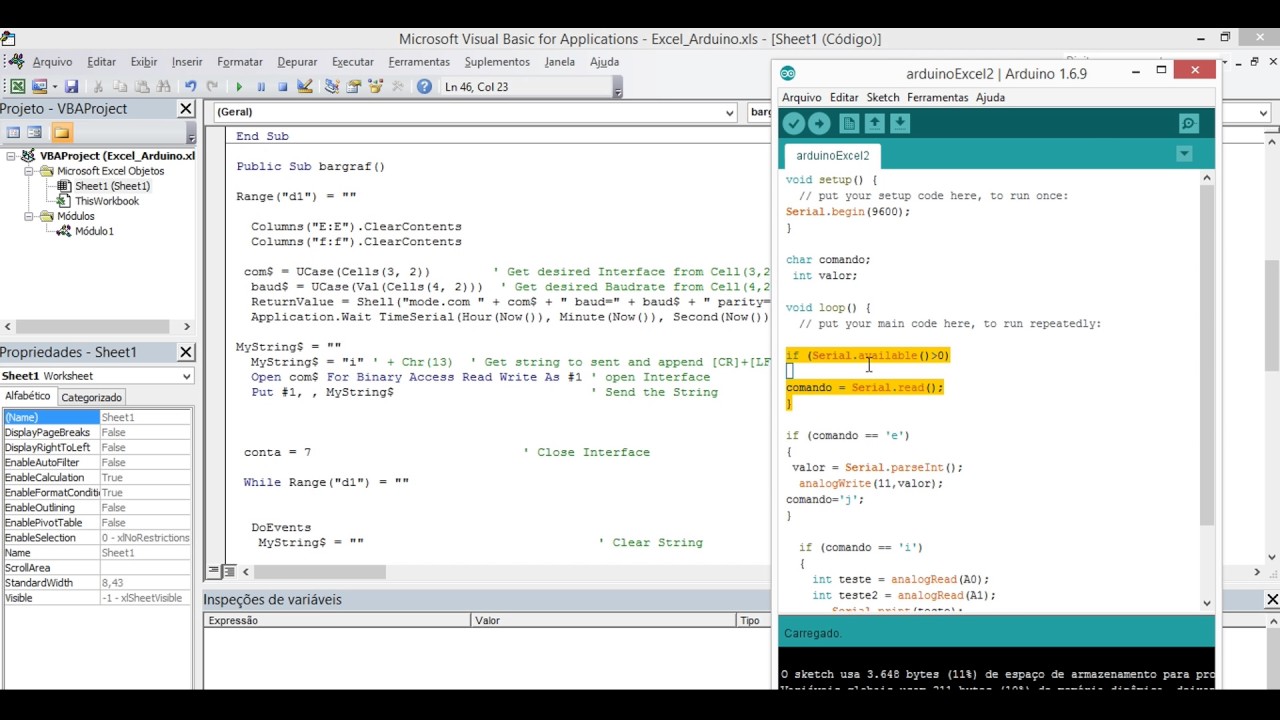Click the Break pause icon
This screenshot has width=1280, height=720.
pyautogui.click(x=261, y=87)
